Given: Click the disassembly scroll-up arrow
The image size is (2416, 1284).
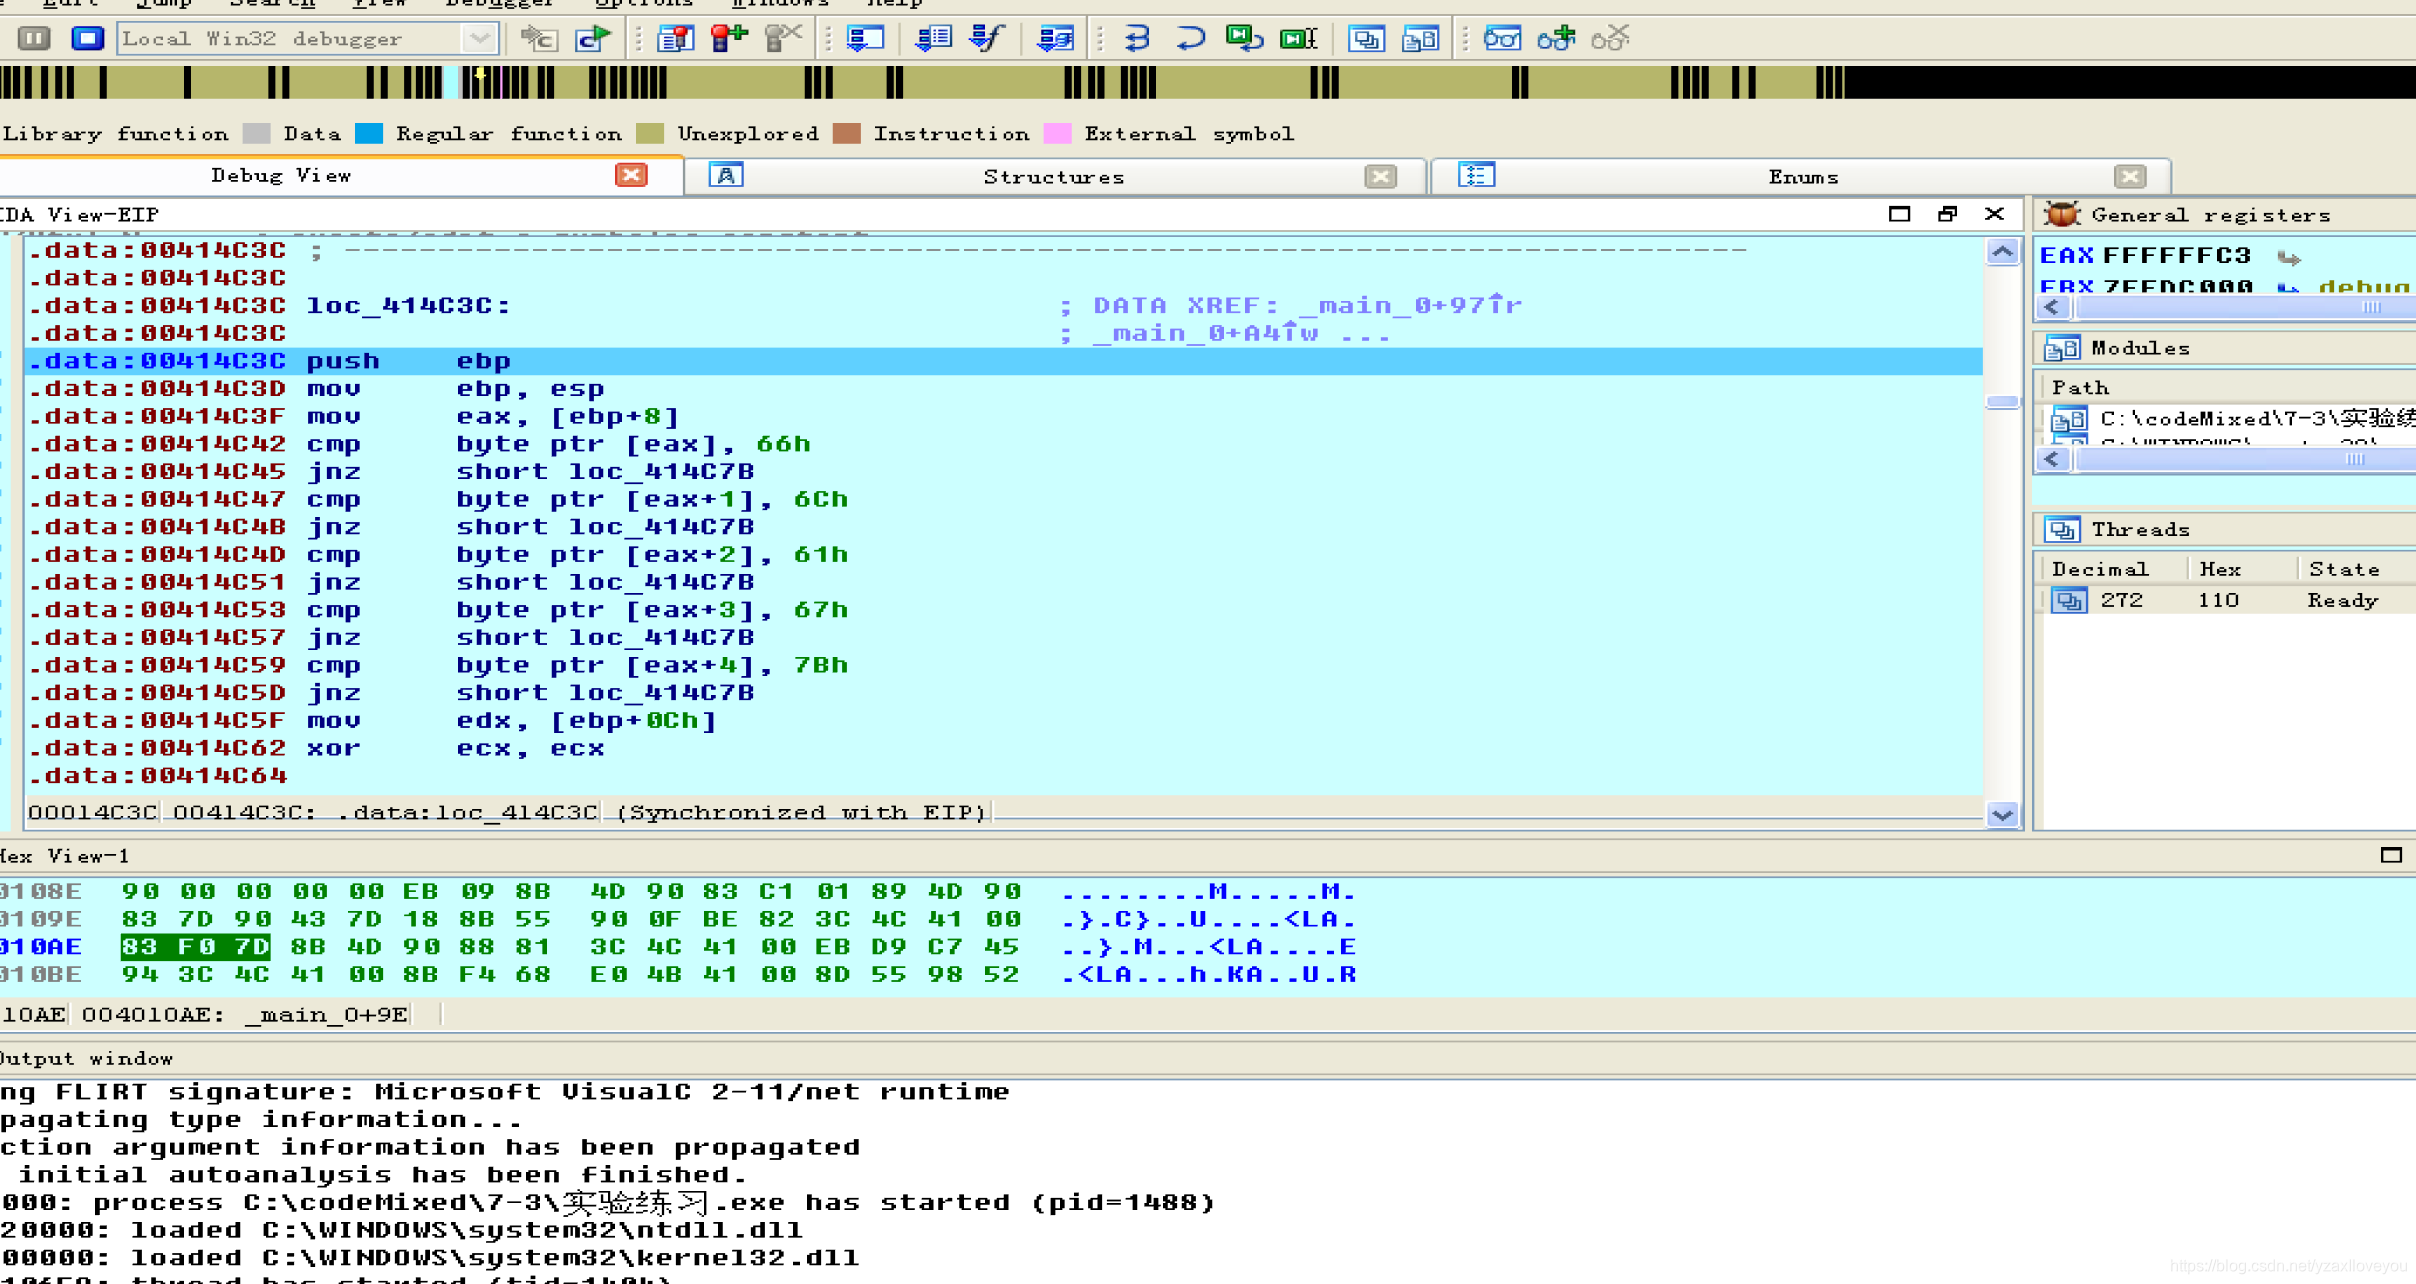Looking at the screenshot, I should 2002,252.
